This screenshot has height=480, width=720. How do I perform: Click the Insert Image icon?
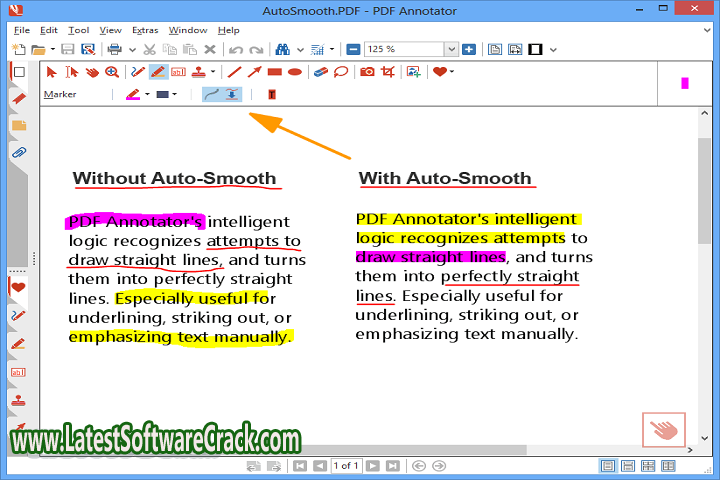[413, 72]
